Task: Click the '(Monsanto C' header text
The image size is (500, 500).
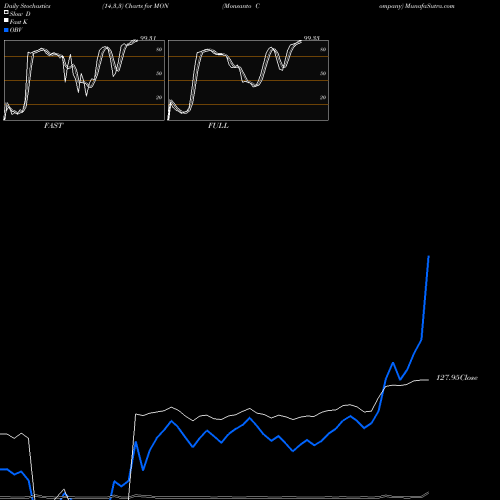Action: (241, 6)
